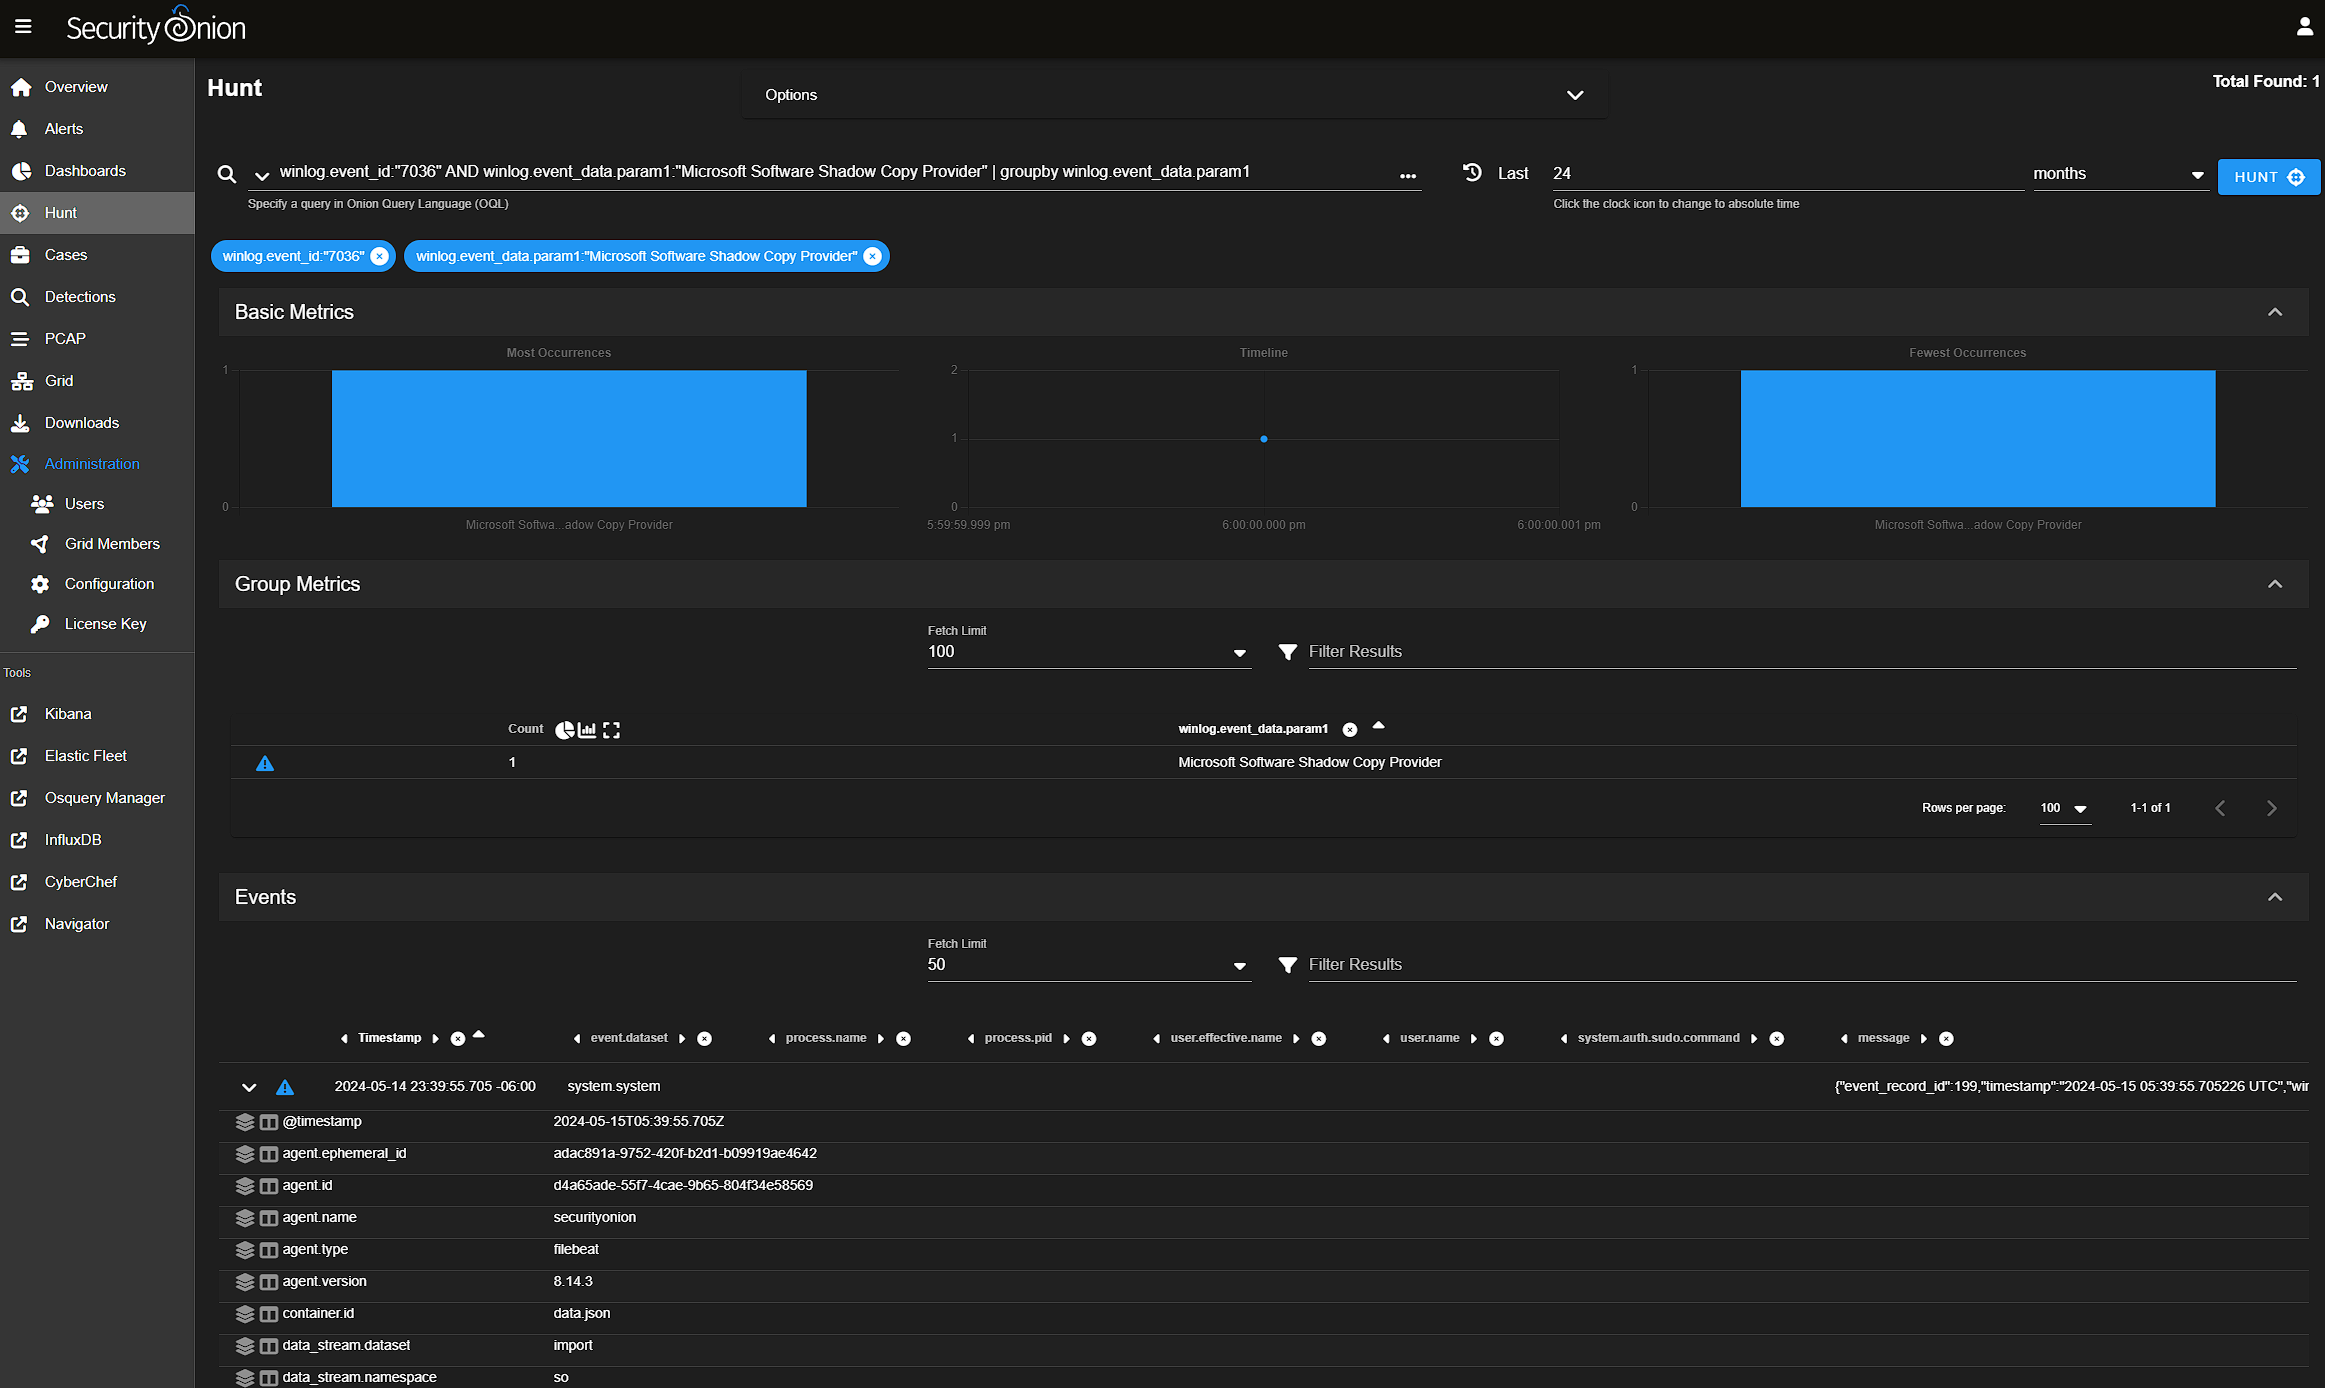Open the Kibana external link

(x=68, y=714)
